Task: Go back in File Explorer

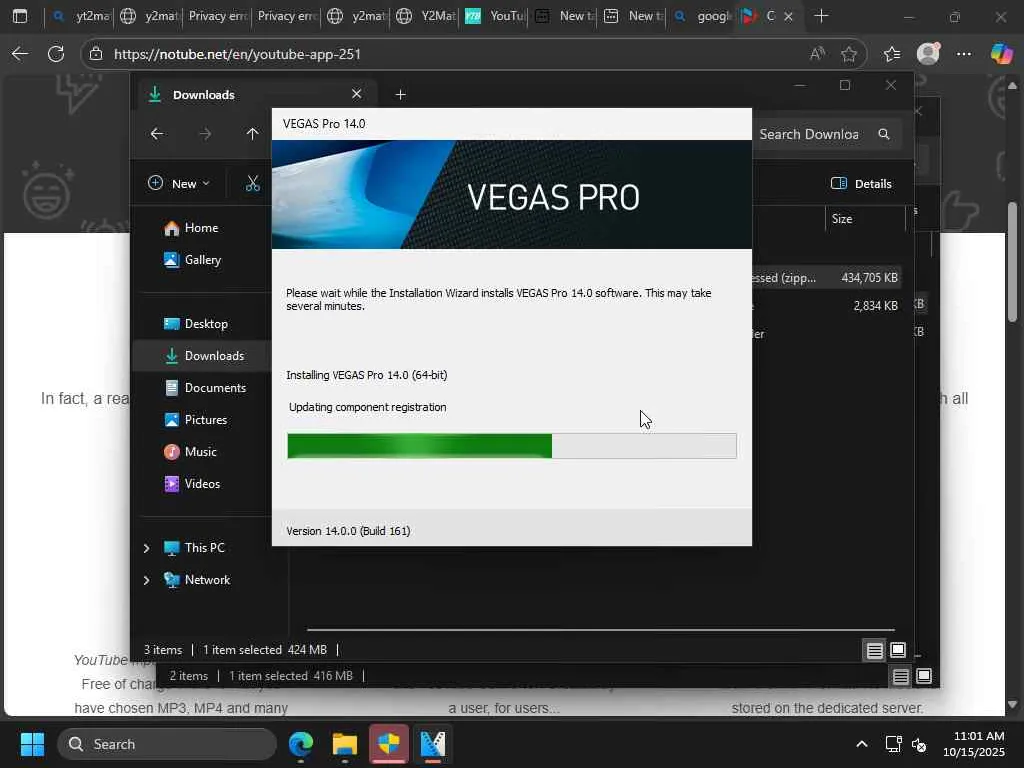Action: coord(157,134)
